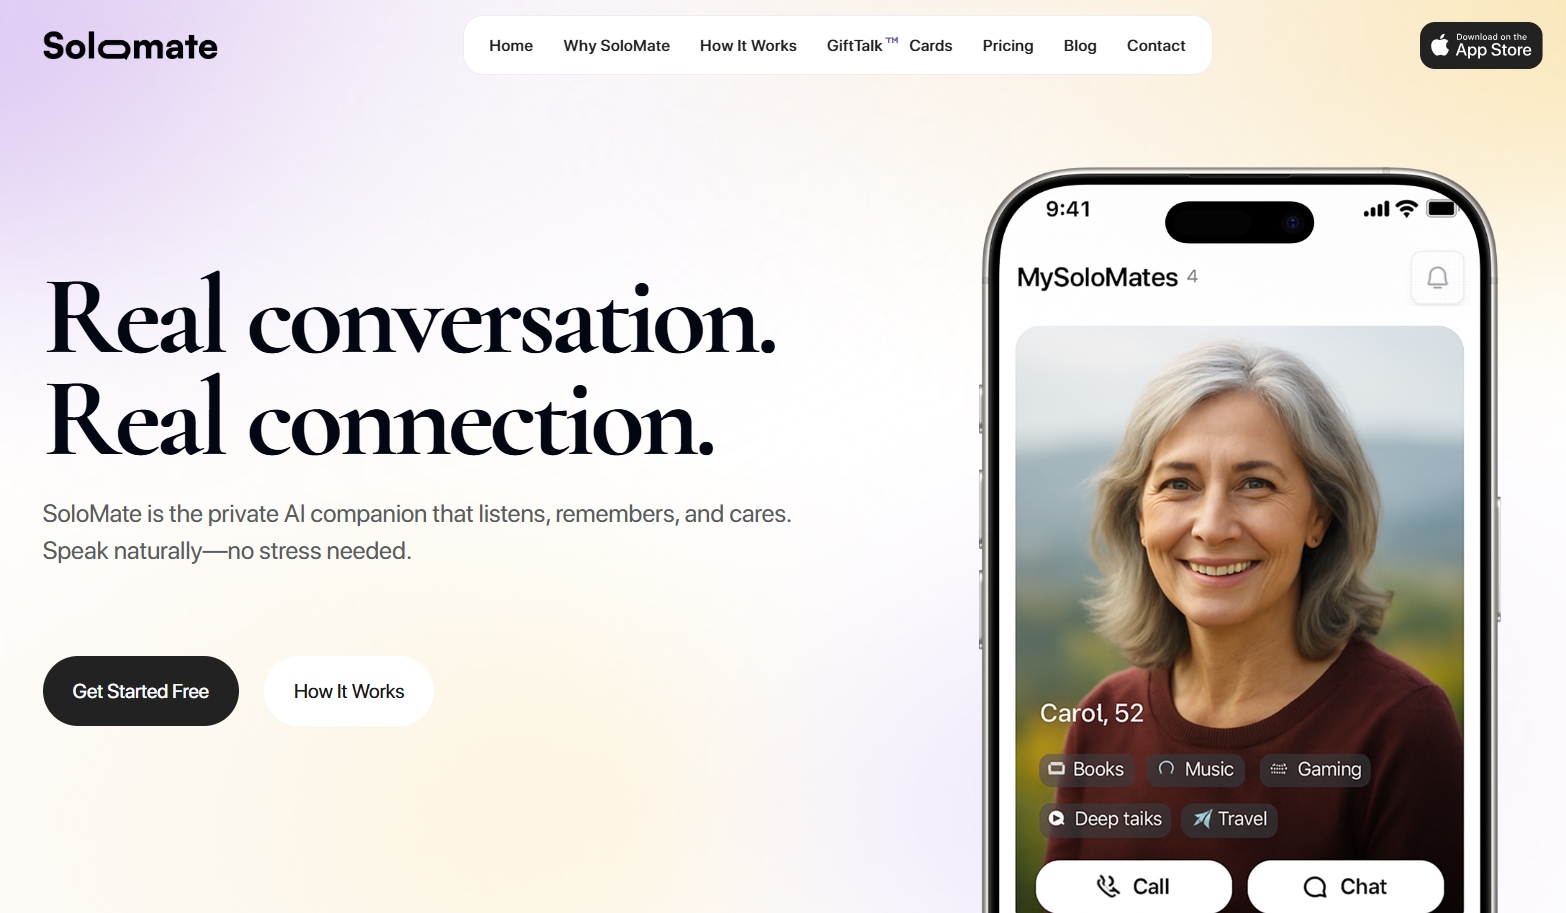This screenshot has width=1566, height=913.
Task: Open GiftTalk Cards menu item
Action: (x=889, y=45)
